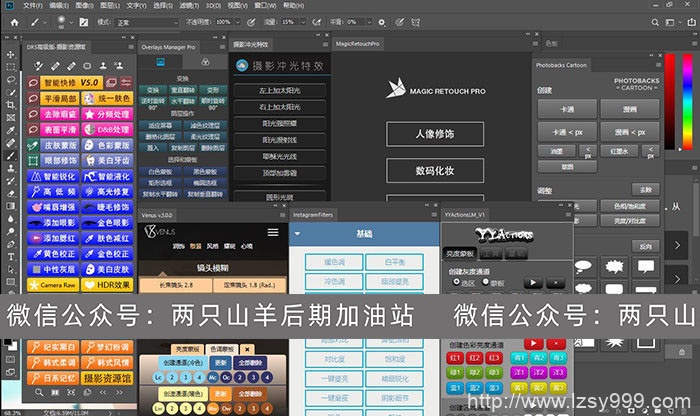Switch to the Photobacks Cartoon tab
The image size is (700, 416).
[564, 65]
